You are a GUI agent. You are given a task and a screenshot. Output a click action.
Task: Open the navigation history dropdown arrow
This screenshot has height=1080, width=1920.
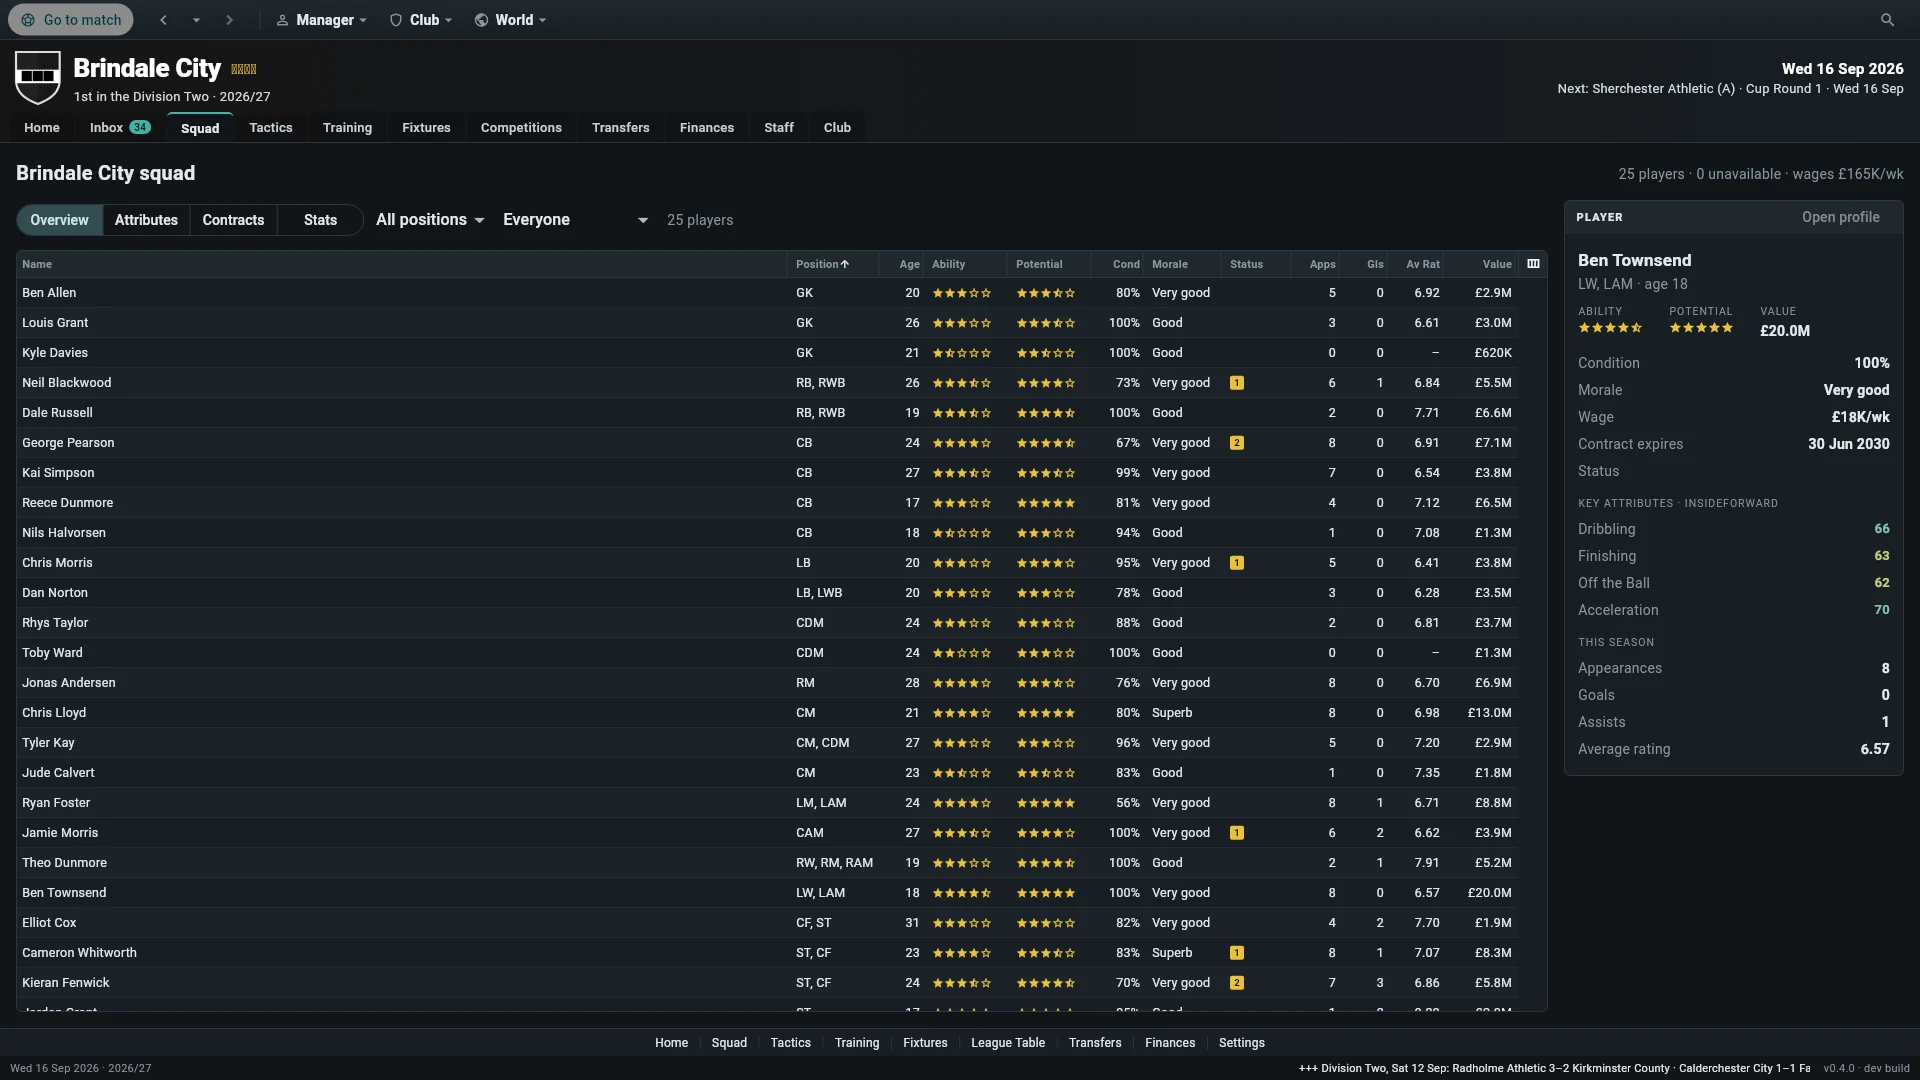196,20
